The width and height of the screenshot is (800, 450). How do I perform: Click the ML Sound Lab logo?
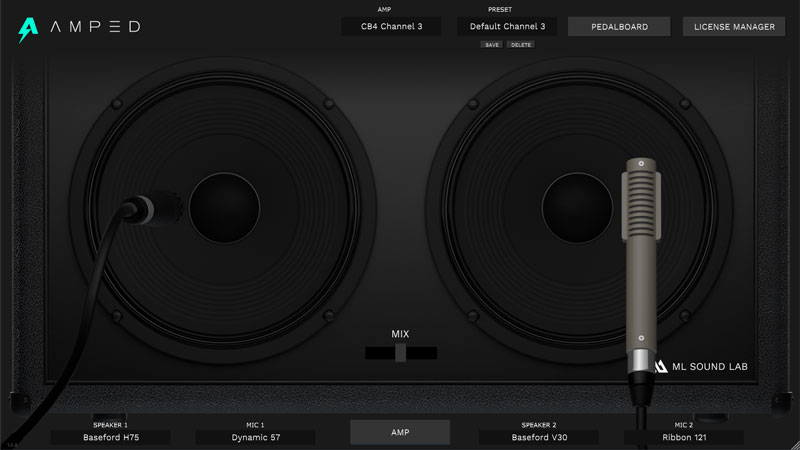[x=702, y=366]
